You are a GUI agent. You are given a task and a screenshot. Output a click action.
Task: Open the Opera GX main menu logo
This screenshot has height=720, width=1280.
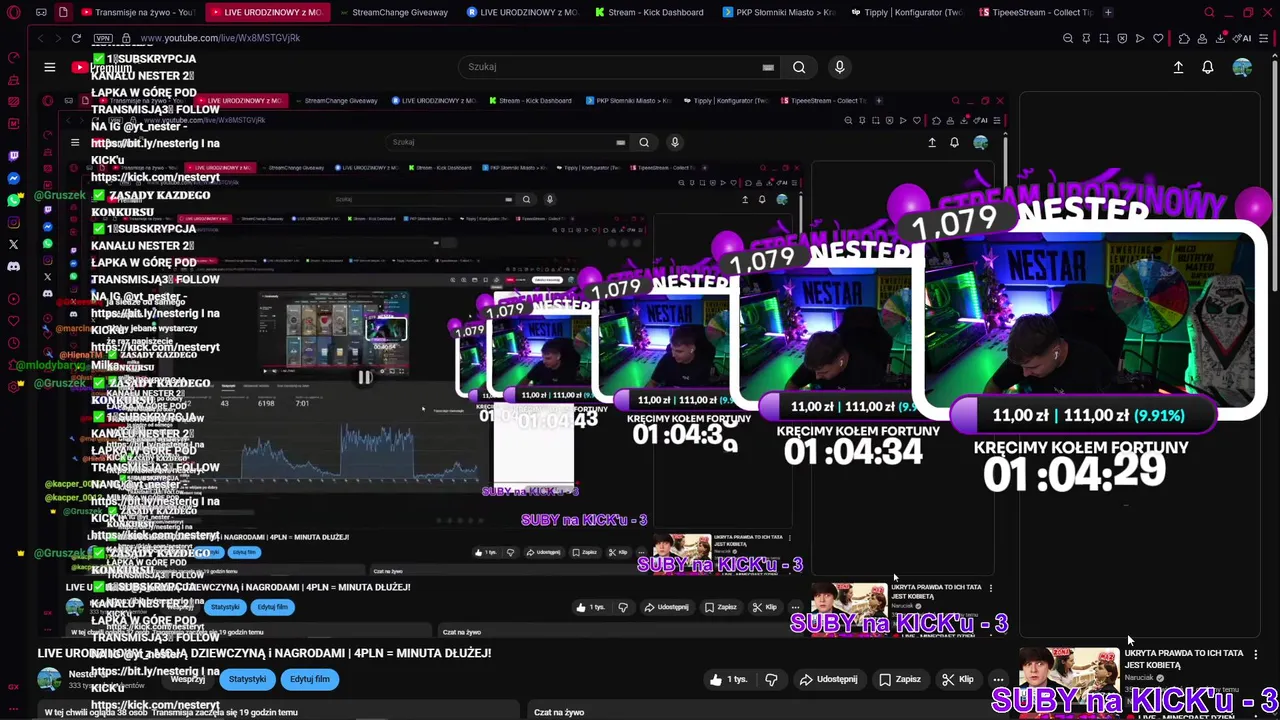point(13,12)
